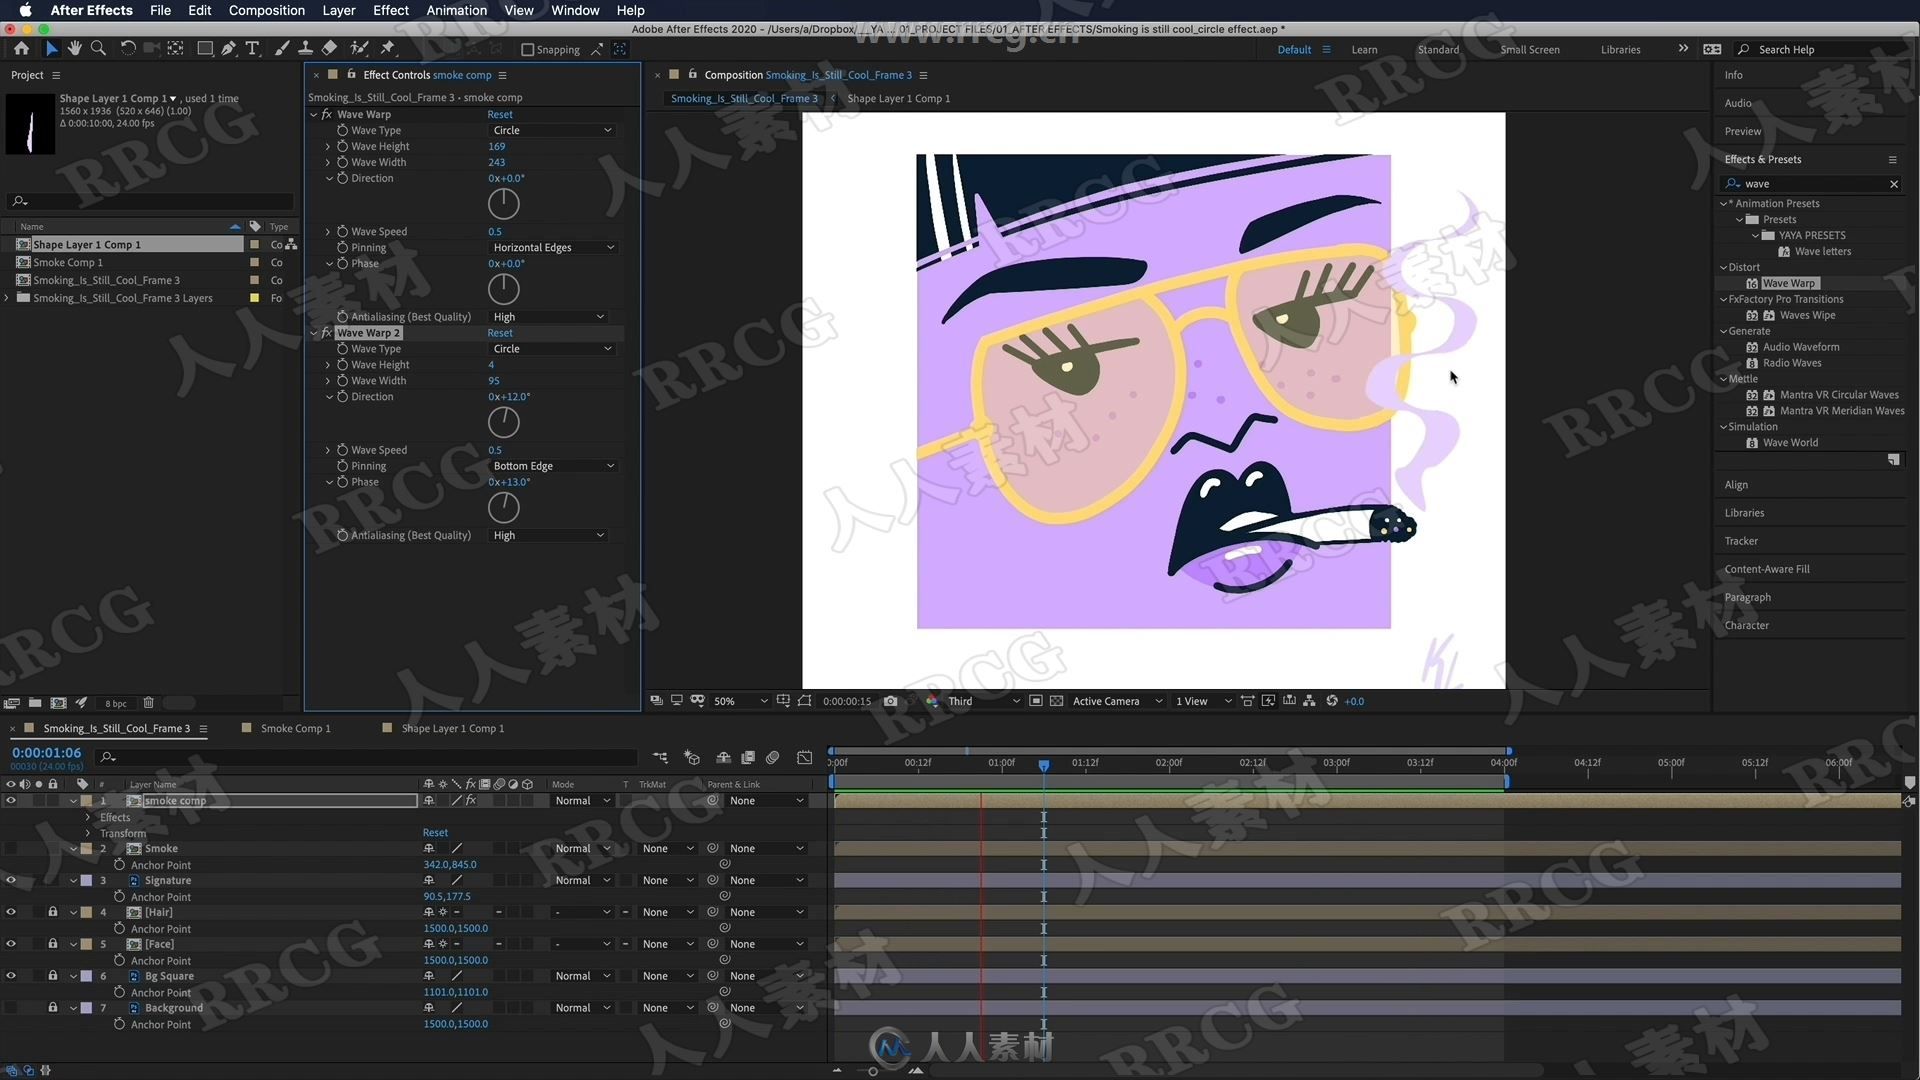This screenshot has width=1920, height=1080.
Task: Reset the Wave Warp effect
Action: [500, 114]
